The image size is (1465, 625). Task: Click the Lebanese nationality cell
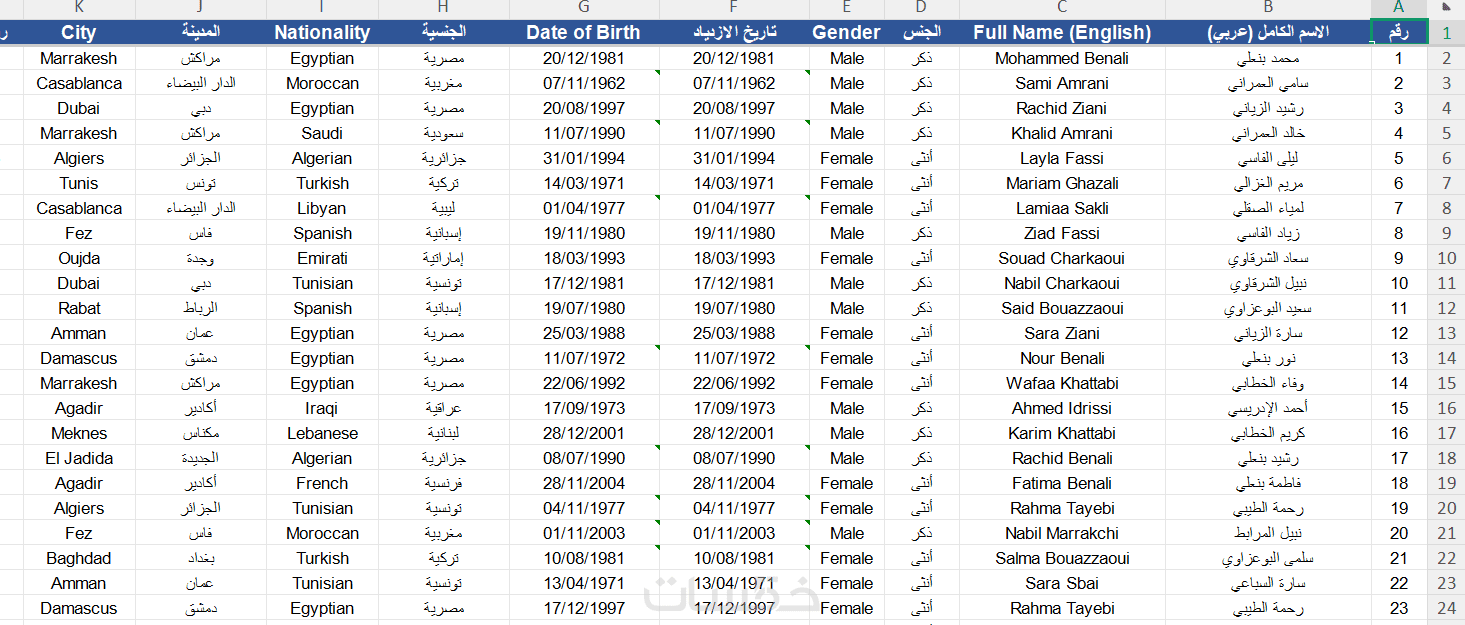click(x=322, y=433)
